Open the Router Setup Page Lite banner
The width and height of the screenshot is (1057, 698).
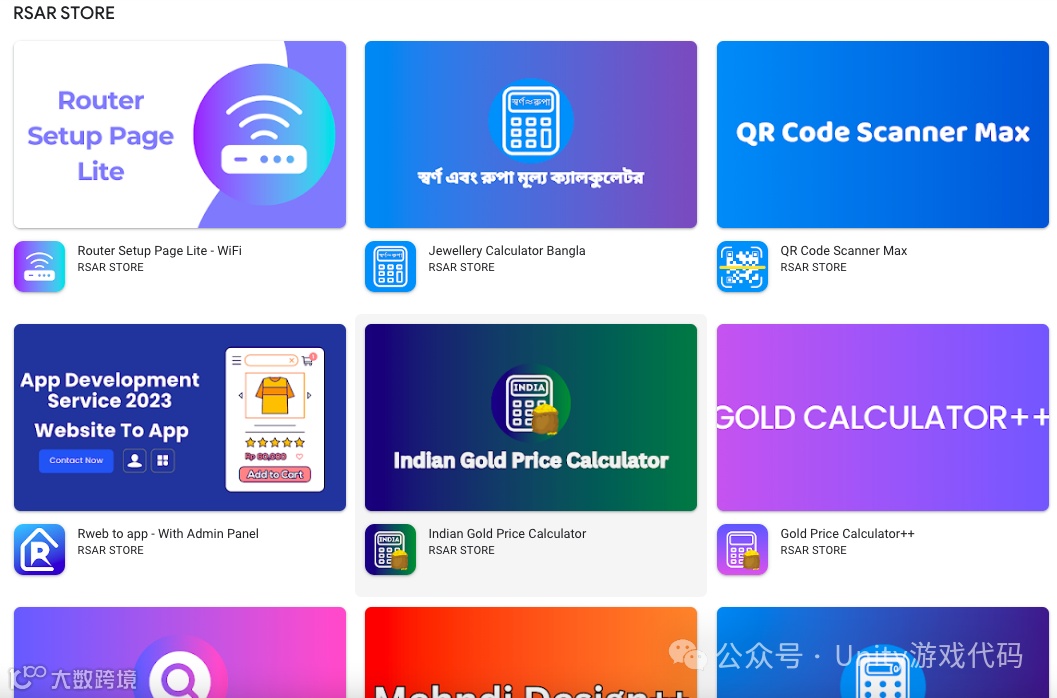[180, 134]
